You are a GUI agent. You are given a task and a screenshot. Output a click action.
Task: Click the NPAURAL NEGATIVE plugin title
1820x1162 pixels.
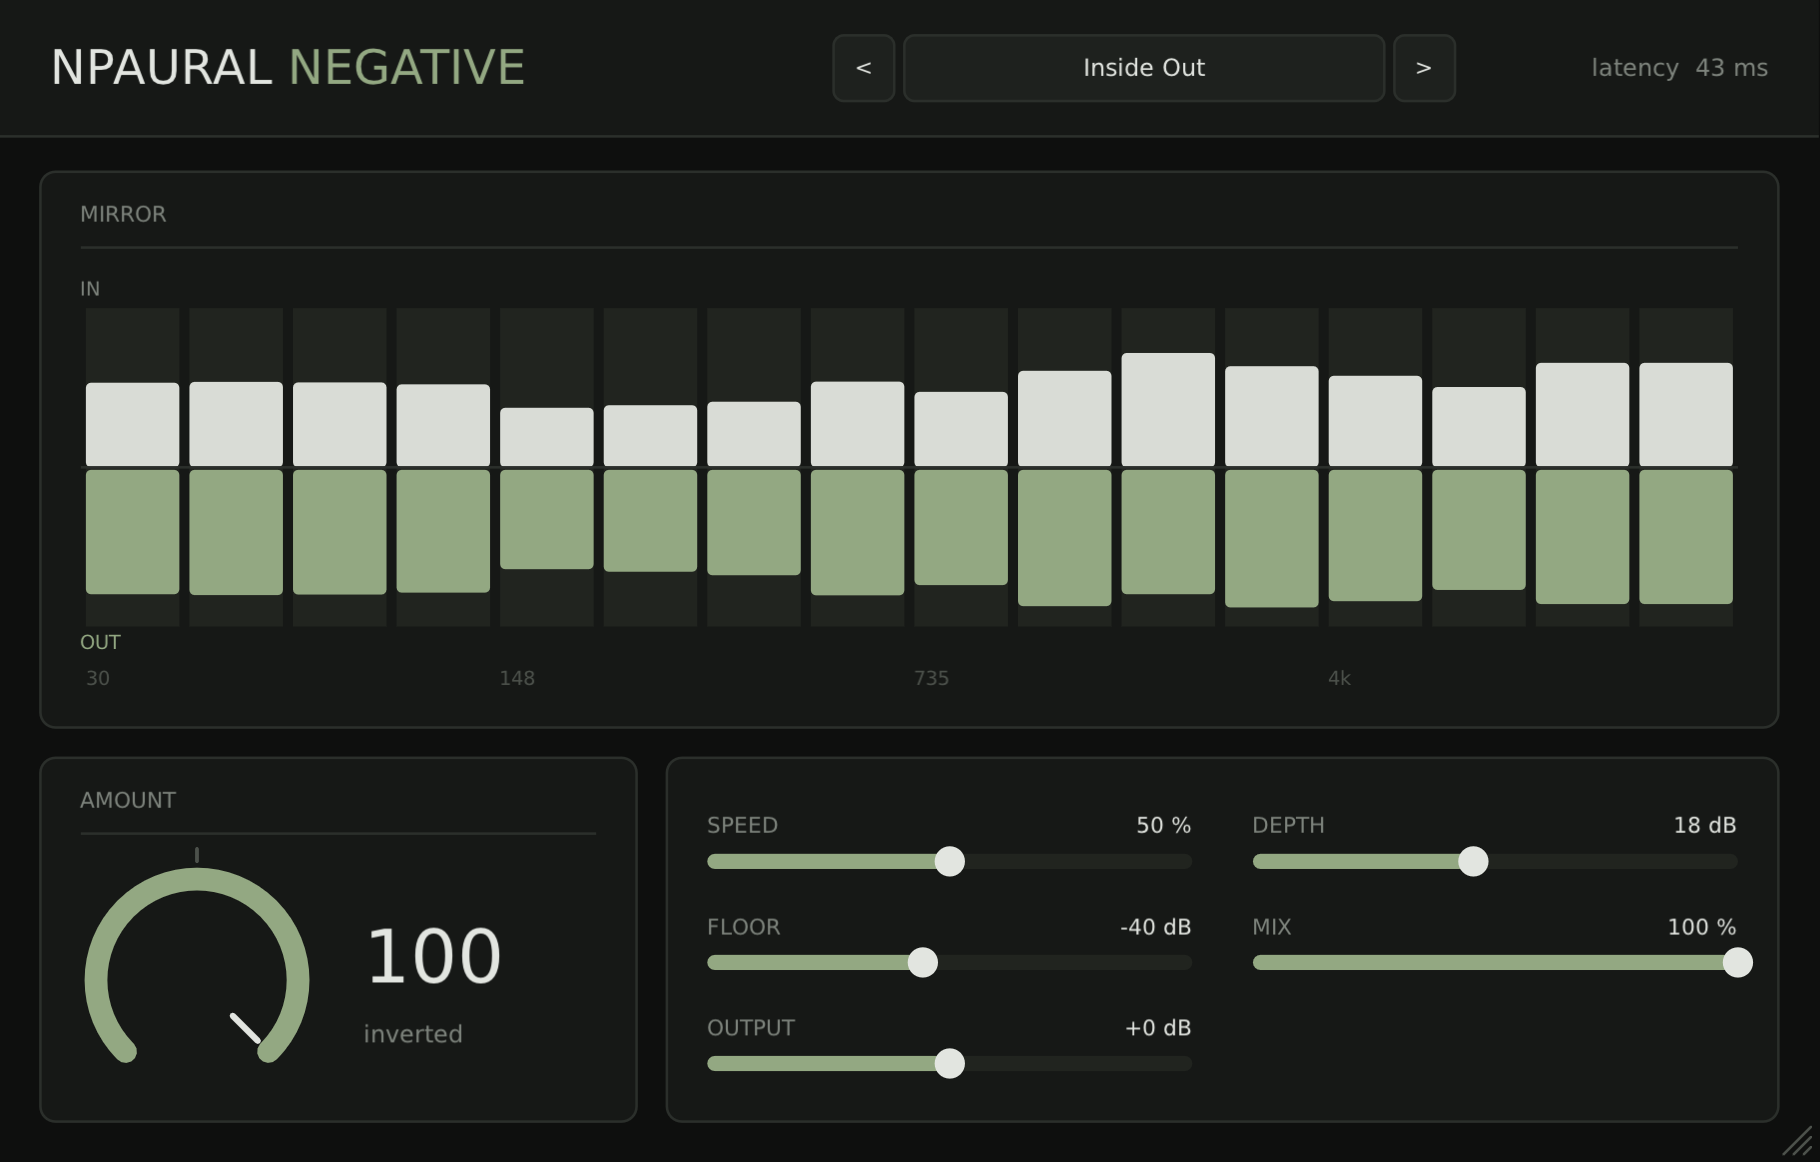coord(288,68)
